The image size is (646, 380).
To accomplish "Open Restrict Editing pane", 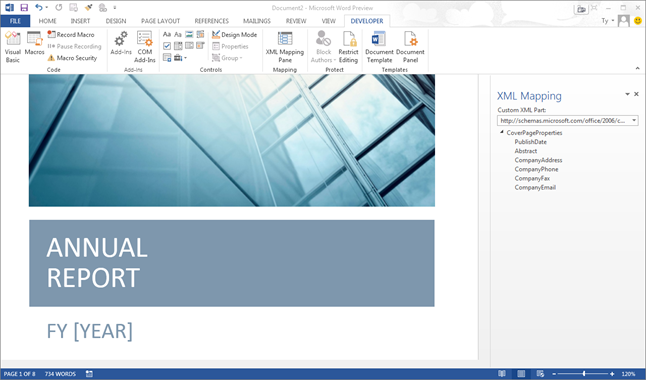I will coord(349,47).
